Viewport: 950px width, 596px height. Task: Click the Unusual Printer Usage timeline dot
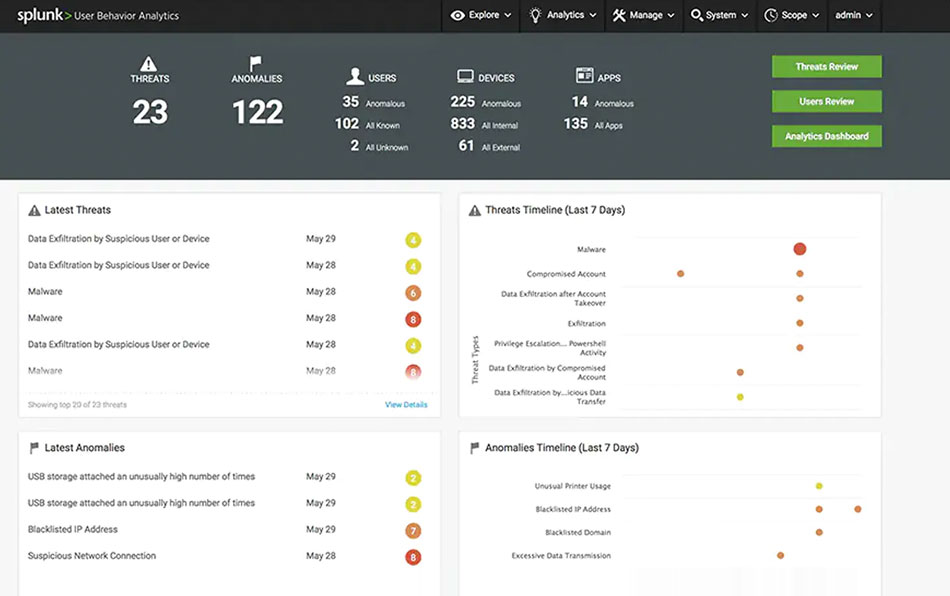819,486
